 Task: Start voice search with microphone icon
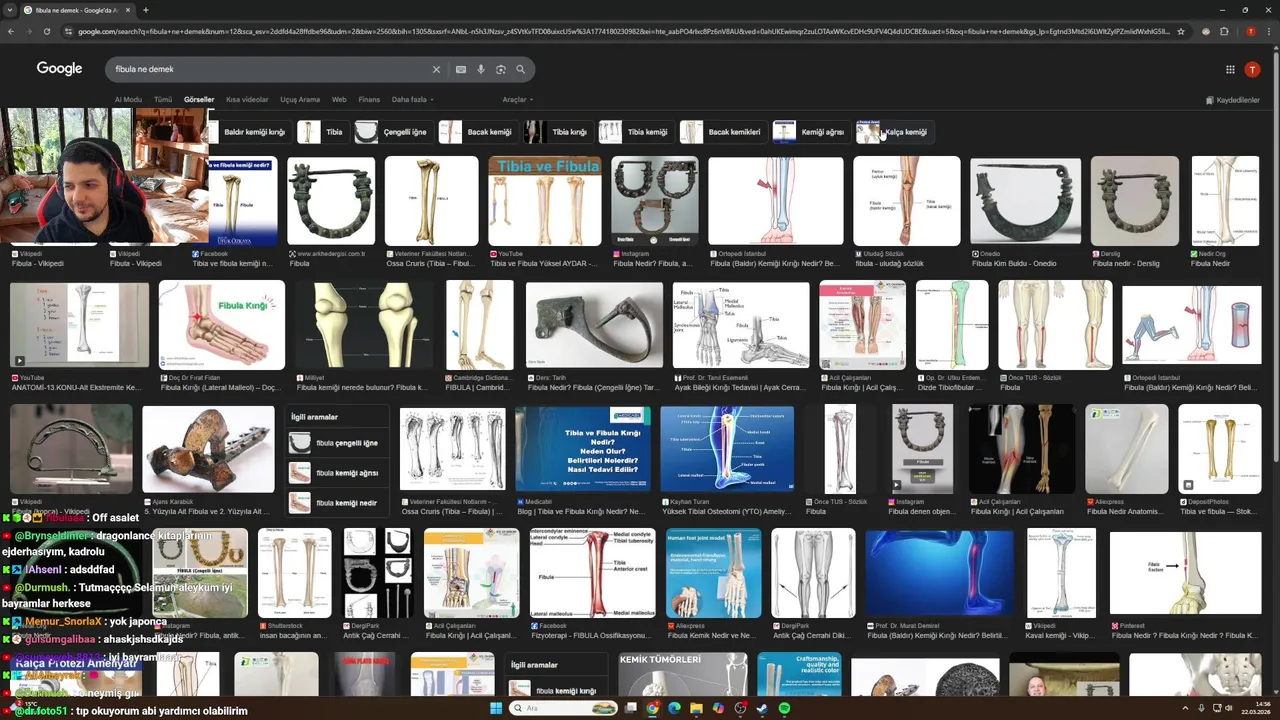click(481, 69)
